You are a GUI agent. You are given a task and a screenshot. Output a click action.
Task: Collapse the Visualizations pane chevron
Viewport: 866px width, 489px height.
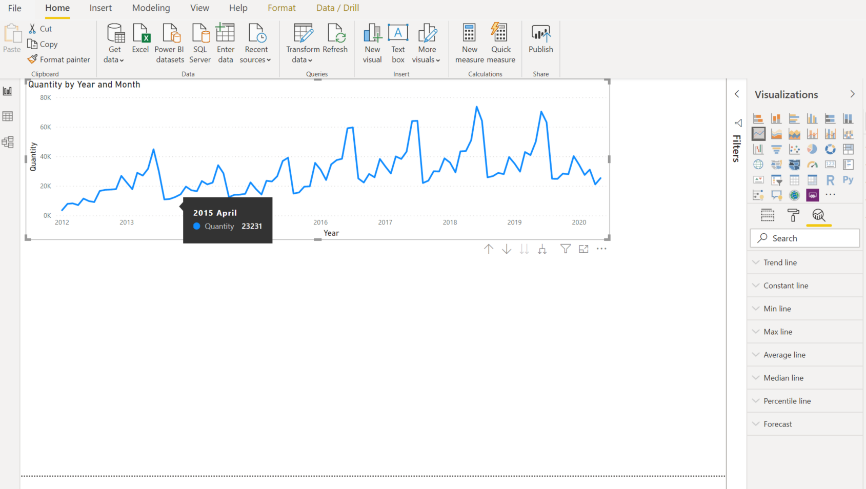click(852, 94)
